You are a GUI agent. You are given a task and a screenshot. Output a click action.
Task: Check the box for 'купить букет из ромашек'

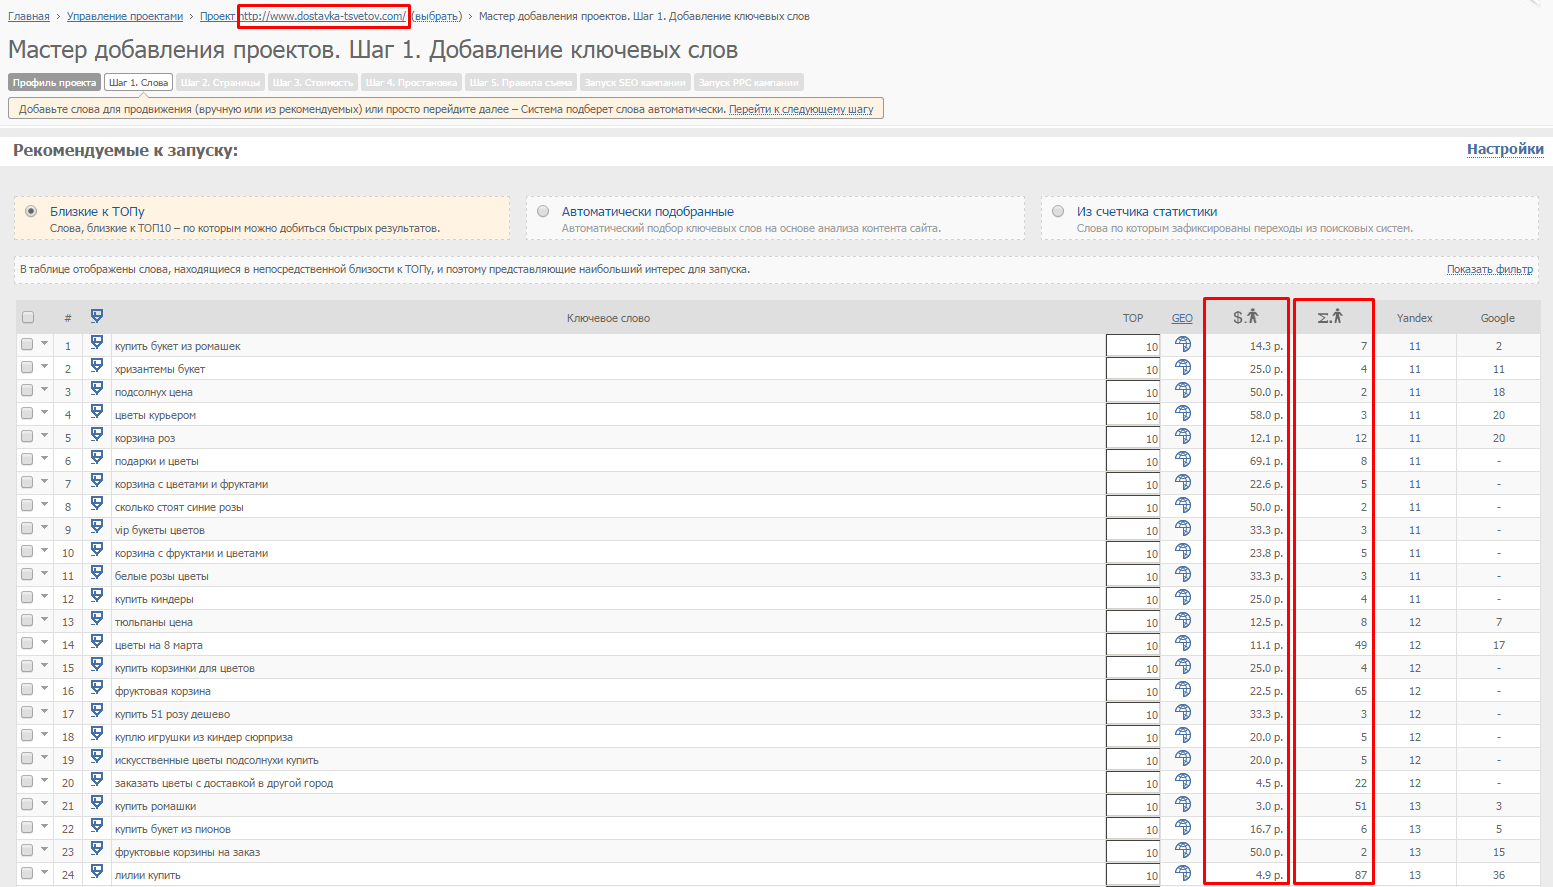tap(27, 344)
